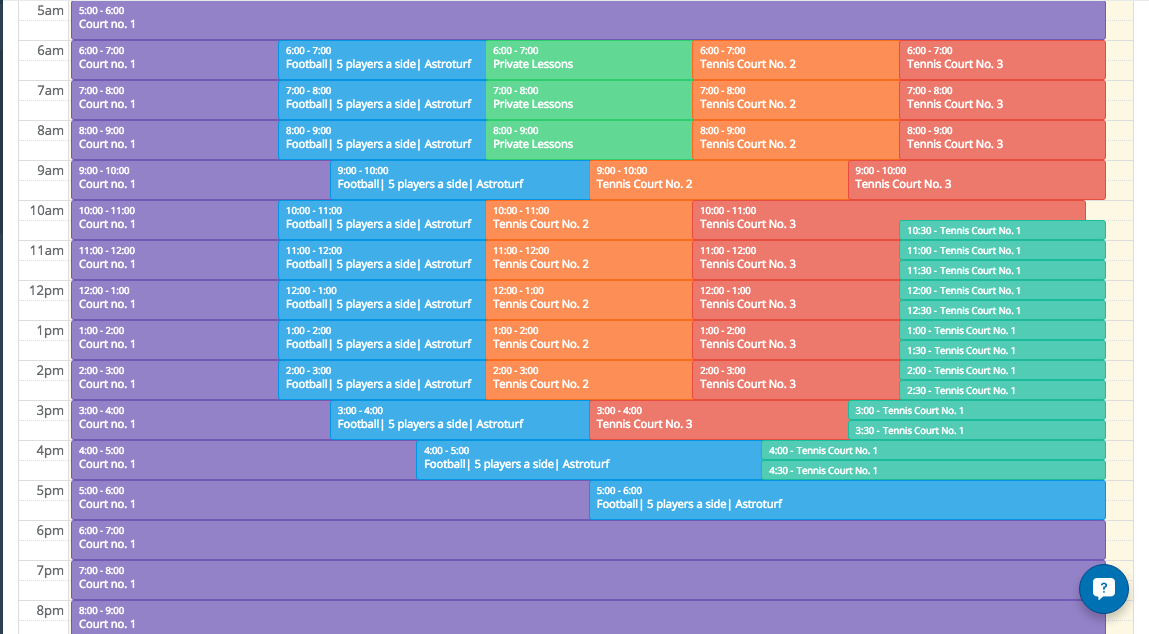Select the 12:30 Tennis Court No. 1 slot
The width and height of the screenshot is (1149, 634).
pos(1001,310)
